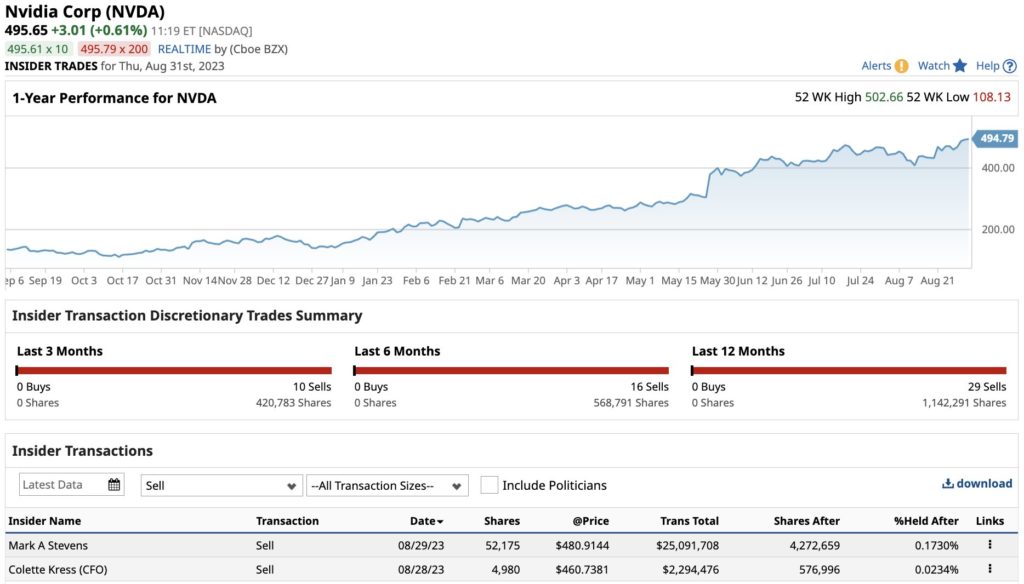Open kebab menu for Mark A Stevens row
The image size is (1024, 584).
989,545
